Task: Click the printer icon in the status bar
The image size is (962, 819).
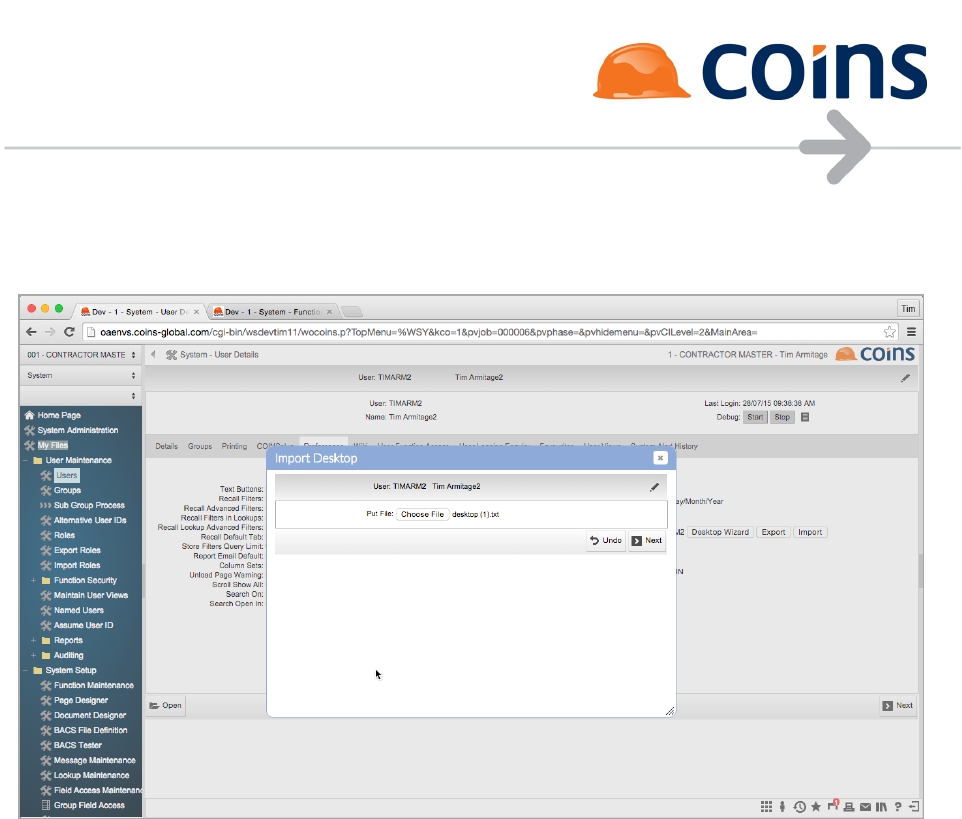Action: 849,807
